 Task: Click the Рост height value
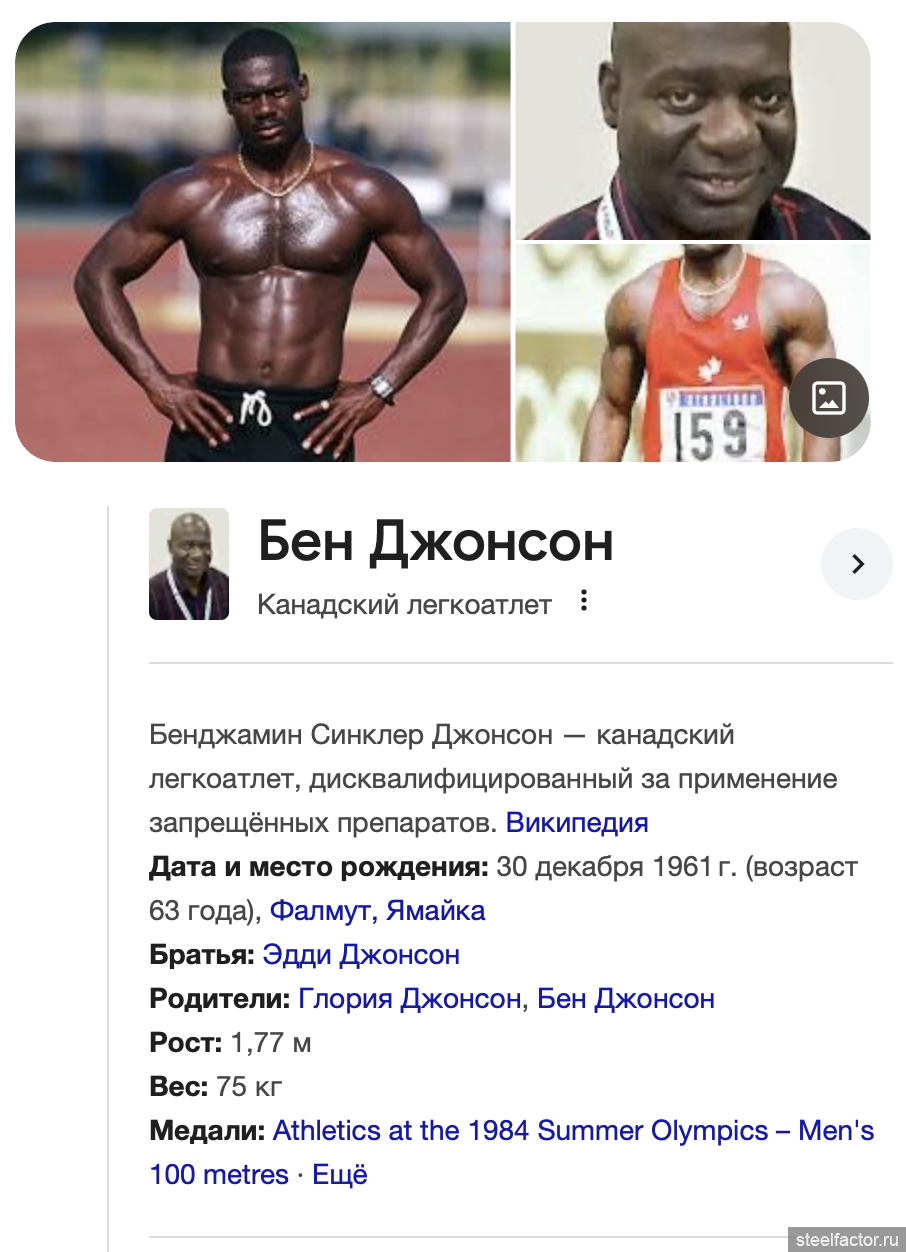pyautogui.click(x=271, y=1043)
